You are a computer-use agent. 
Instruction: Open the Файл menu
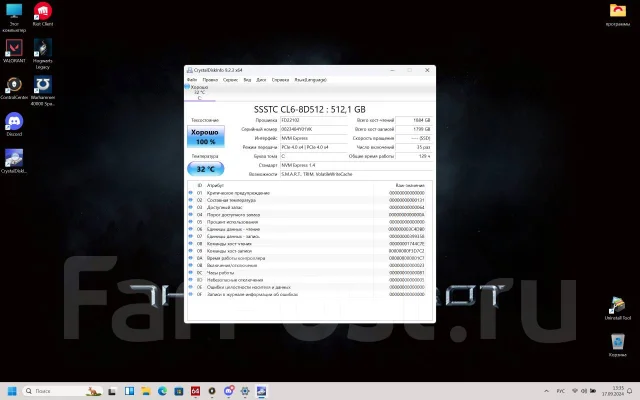192,80
